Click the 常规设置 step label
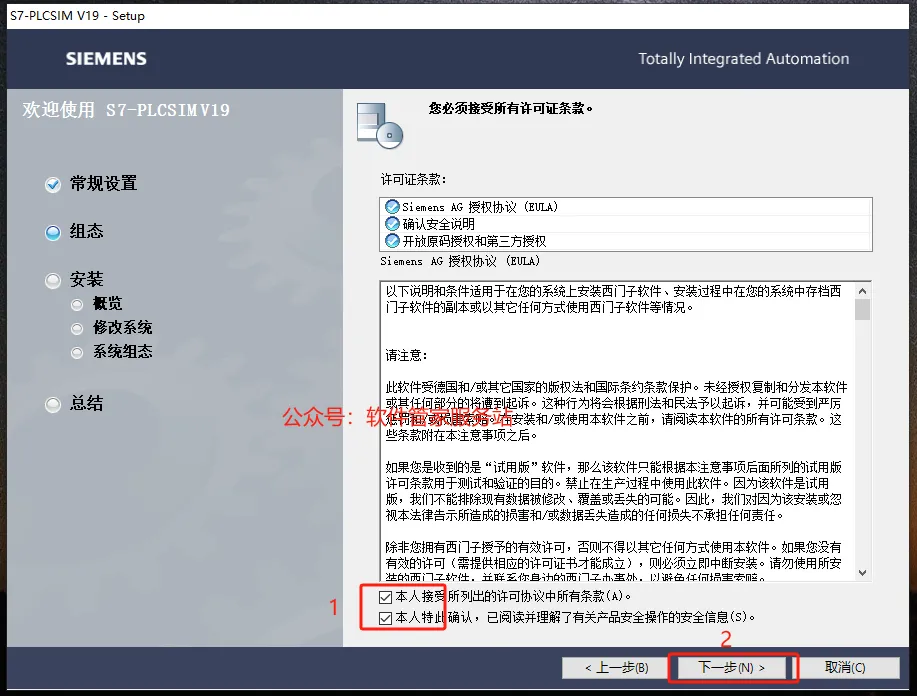917x696 pixels. tap(104, 184)
